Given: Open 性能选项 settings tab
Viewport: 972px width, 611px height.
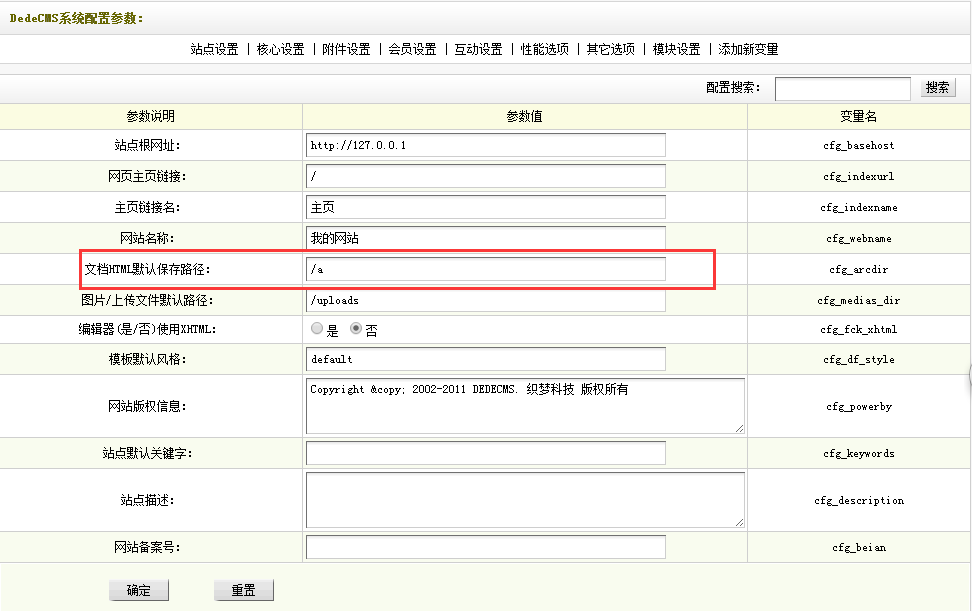Looking at the screenshot, I should (544, 49).
